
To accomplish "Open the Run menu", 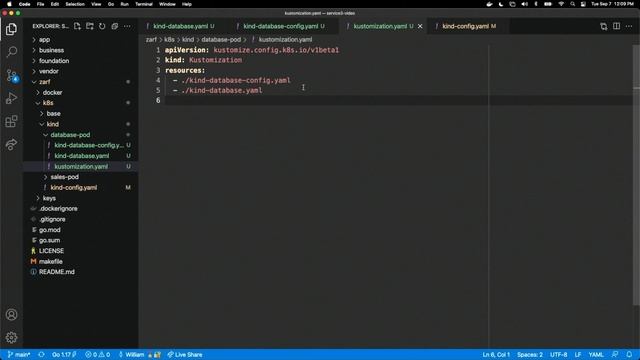I will 124,4.
